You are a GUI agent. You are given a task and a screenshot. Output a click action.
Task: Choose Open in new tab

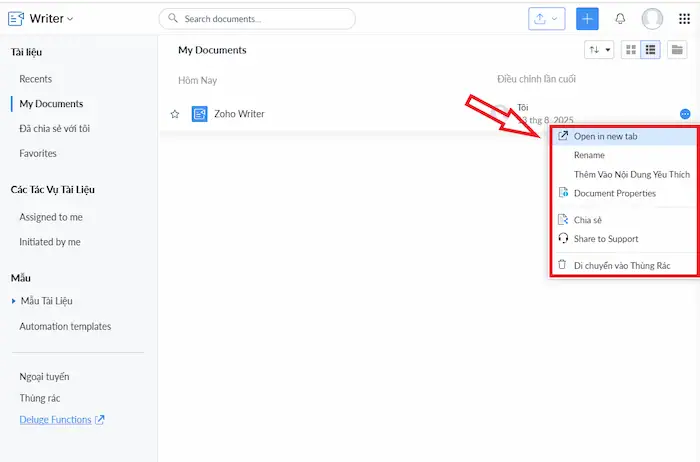[605, 136]
